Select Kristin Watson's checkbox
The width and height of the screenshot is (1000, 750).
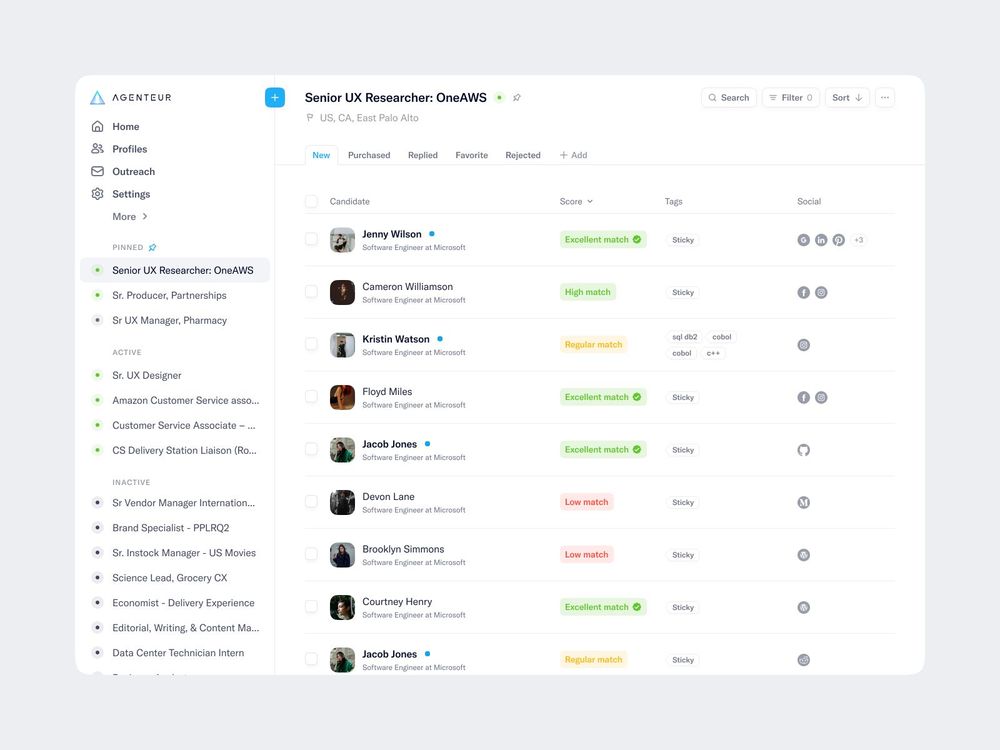(x=311, y=344)
